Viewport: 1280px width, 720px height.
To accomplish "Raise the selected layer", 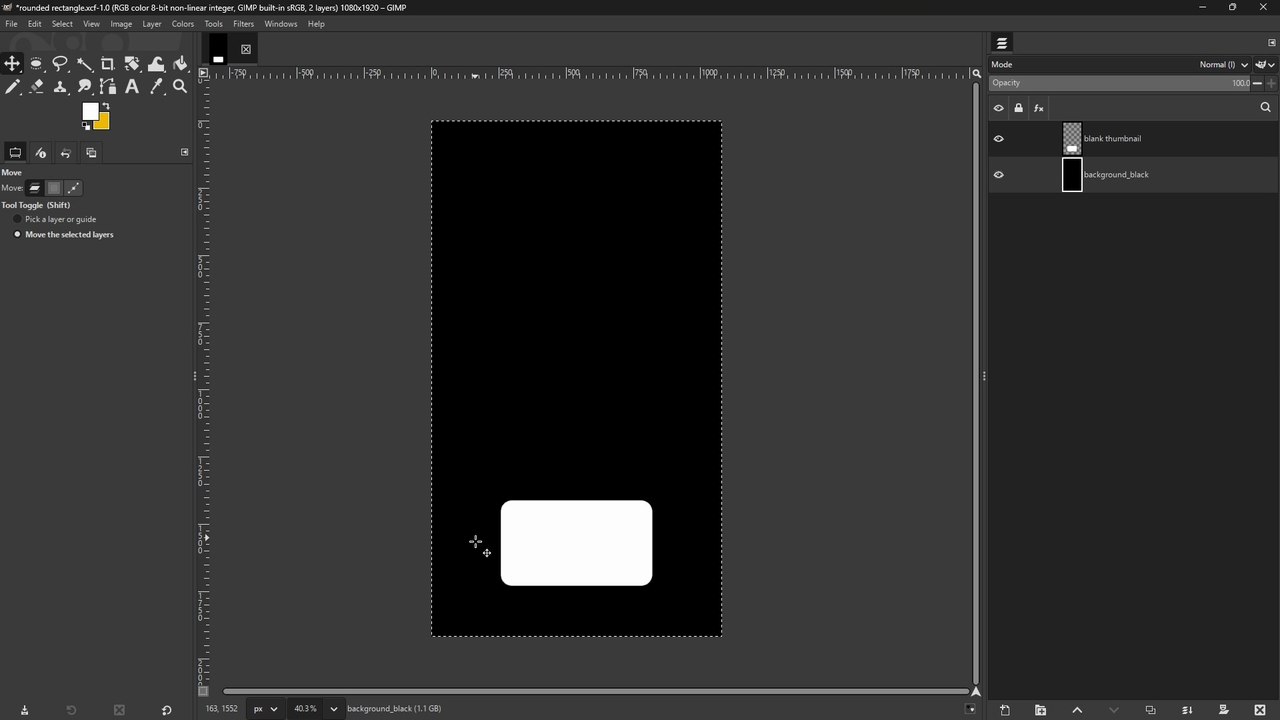I will tap(1077, 710).
